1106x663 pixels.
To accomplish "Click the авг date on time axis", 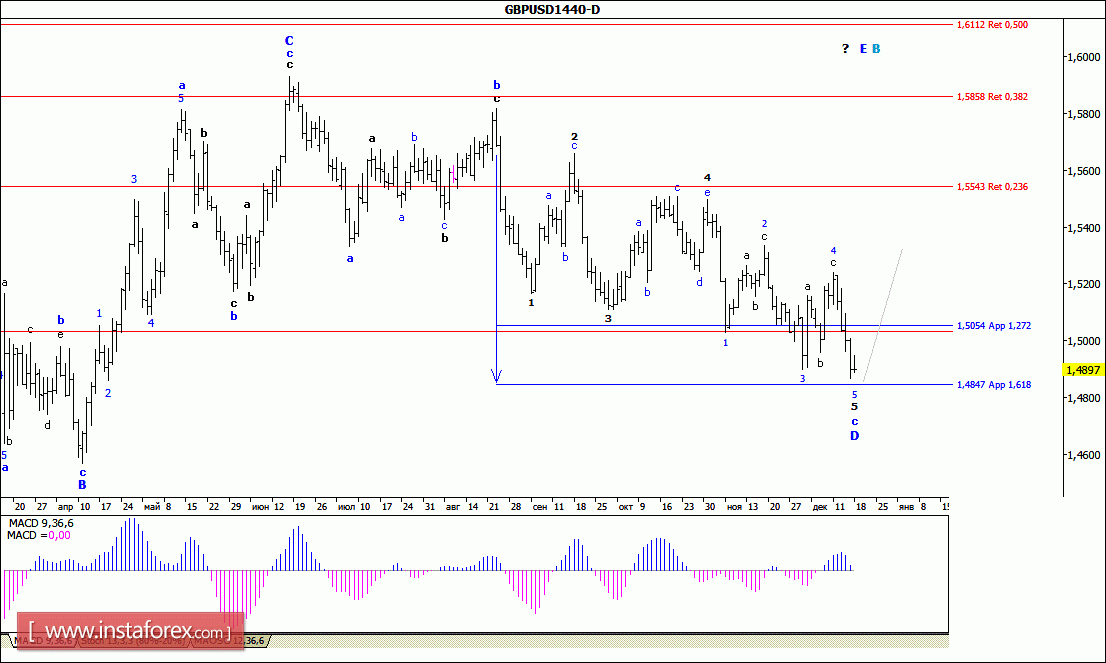I will (453, 506).
